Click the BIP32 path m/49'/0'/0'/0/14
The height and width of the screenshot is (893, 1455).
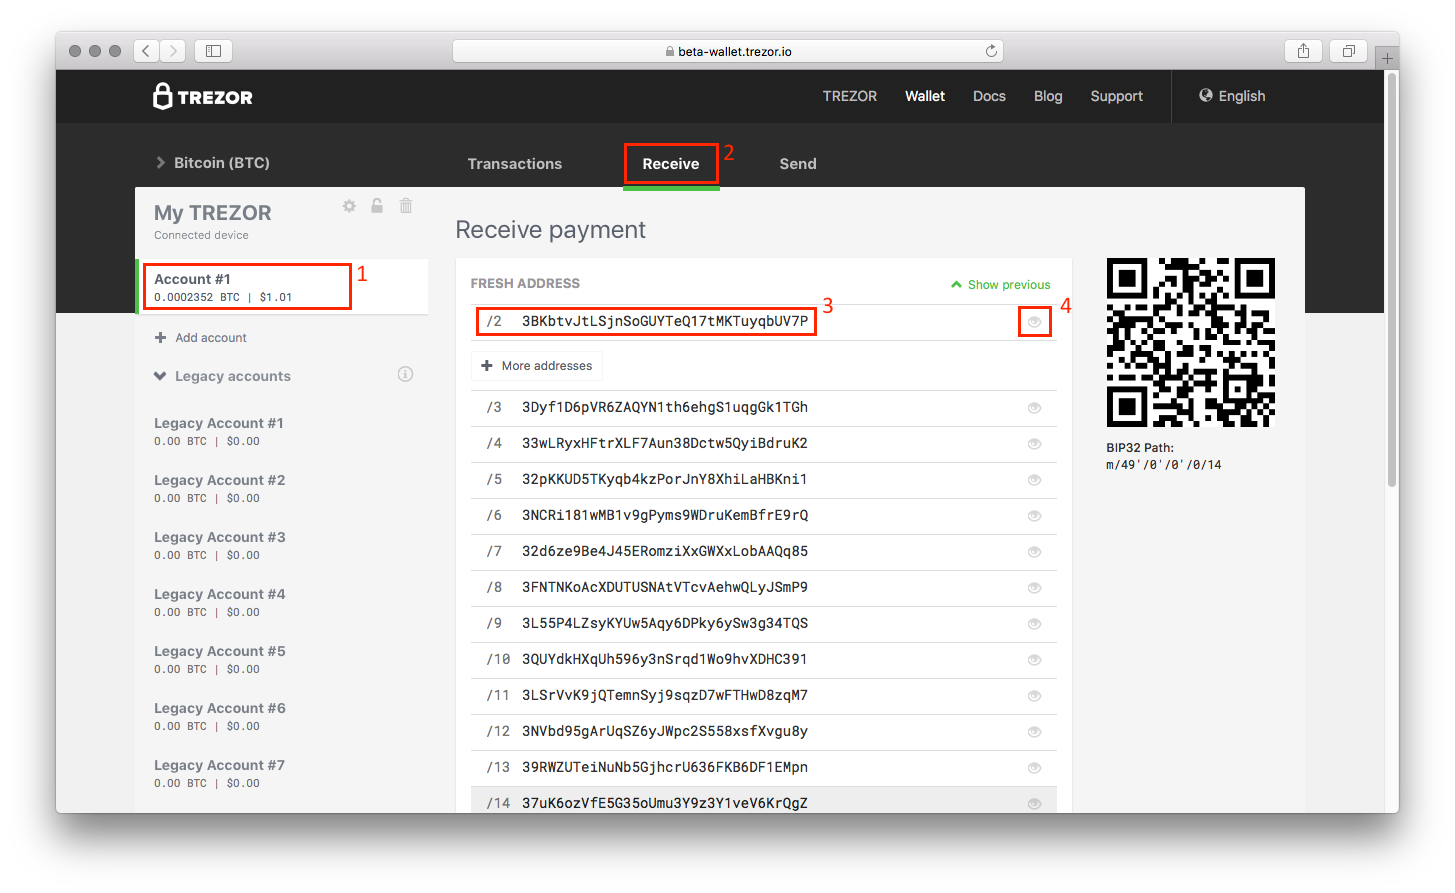point(1164,465)
